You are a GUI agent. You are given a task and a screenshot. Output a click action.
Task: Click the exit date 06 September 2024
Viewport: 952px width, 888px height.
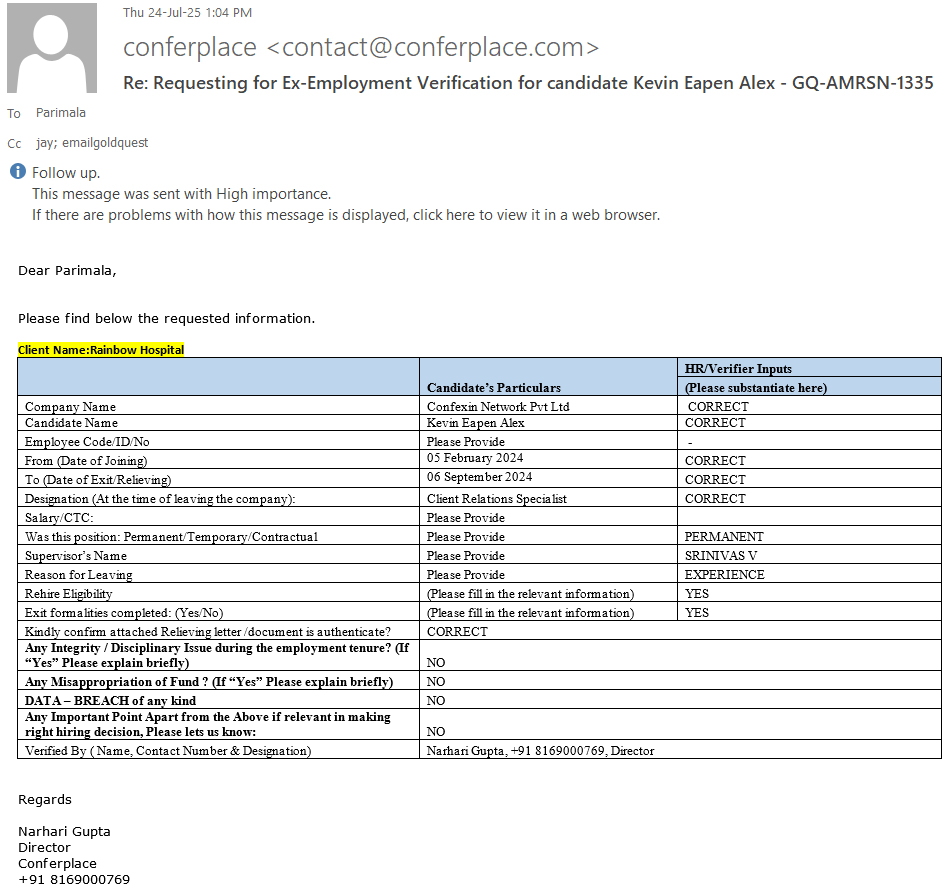(478, 478)
